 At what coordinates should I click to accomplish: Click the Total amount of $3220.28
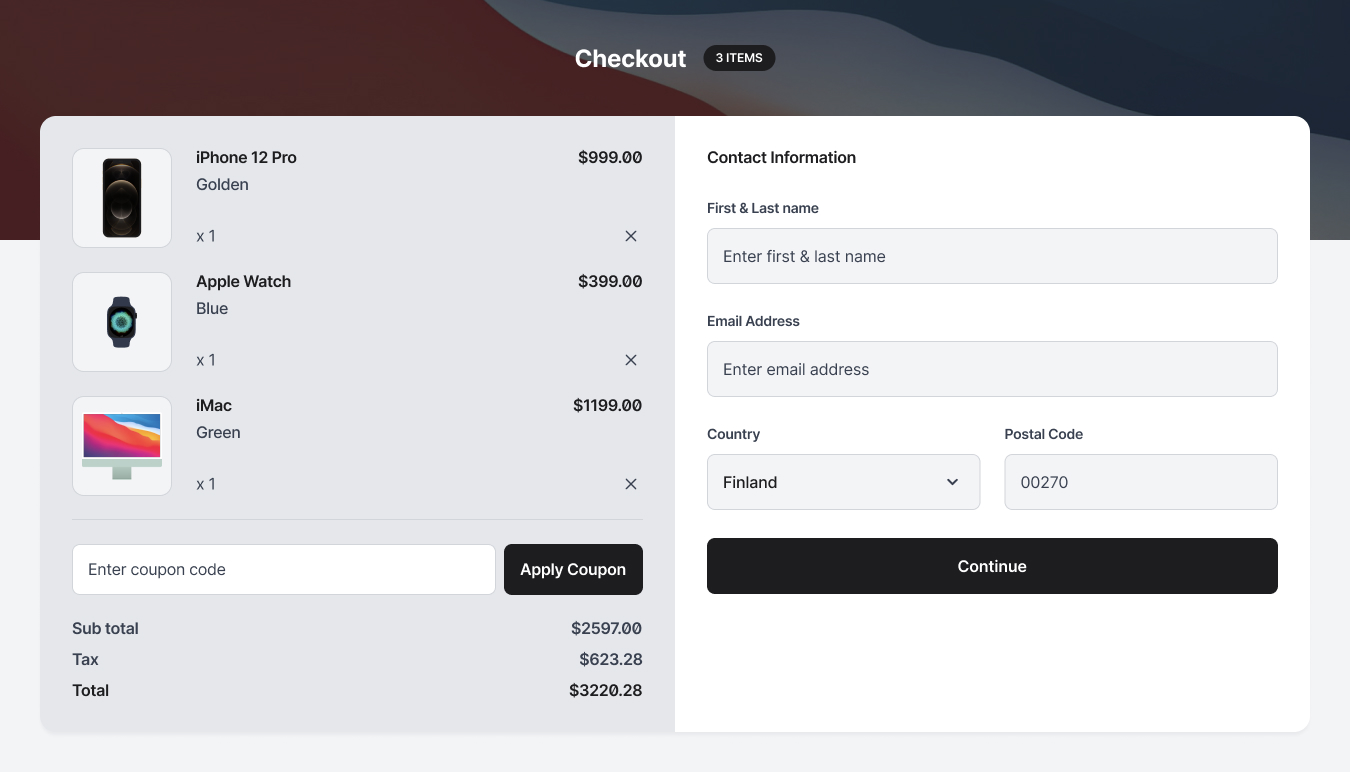point(605,690)
